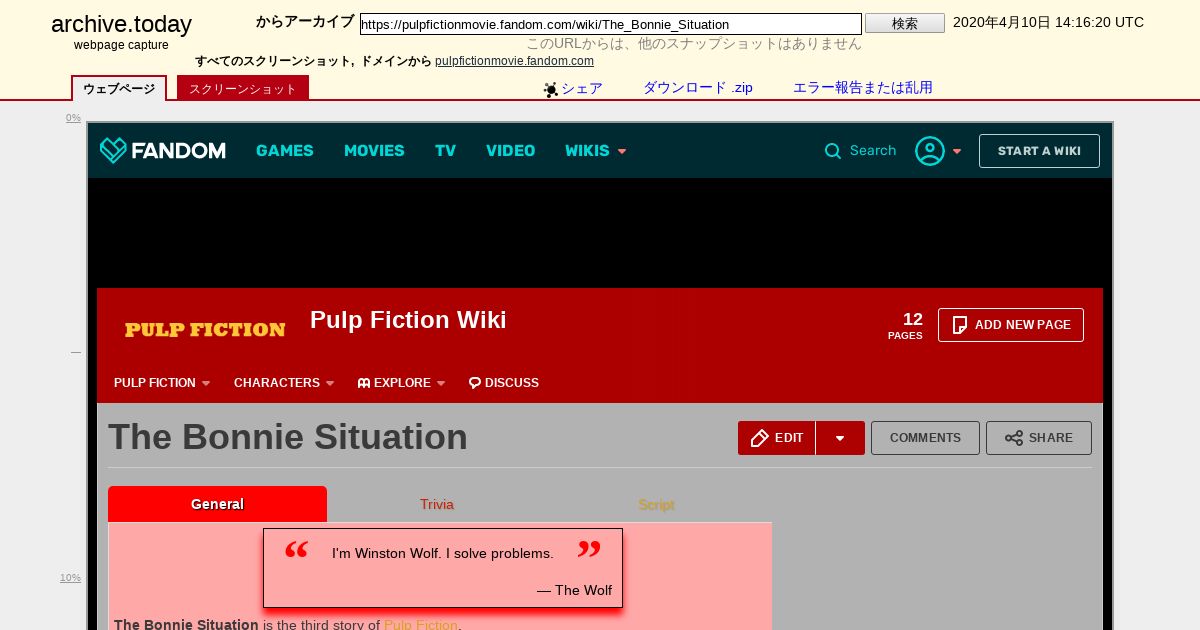Screen dimensions: 1200x630
Task: Click the 10% page position marker
Action: [70, 578]
